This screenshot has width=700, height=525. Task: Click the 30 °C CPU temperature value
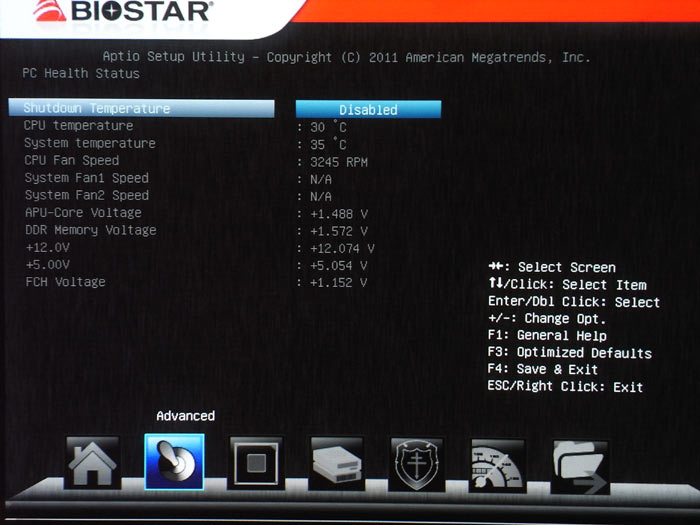point(328,127)
